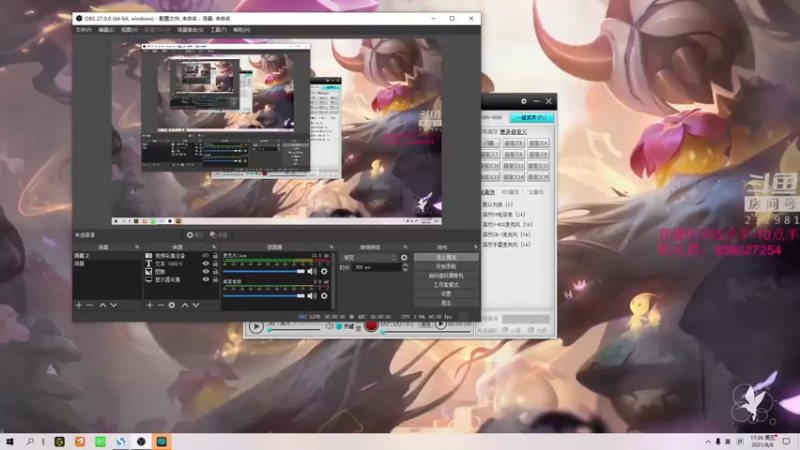Image resolution: width=800 pixels, height=450 pixels.
Task: Click the play button in sound effects window
Action: 256,327
